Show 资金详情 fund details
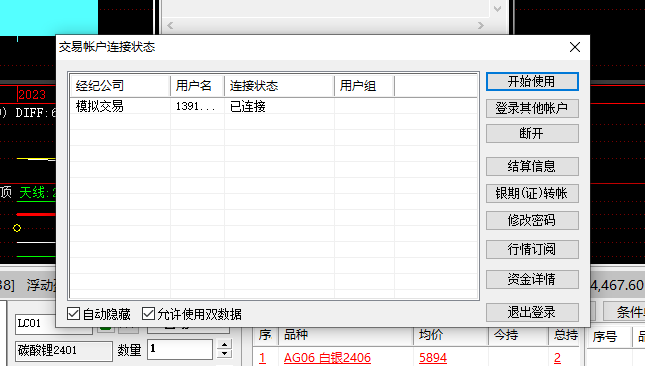This screenshot has height=366, width=645. pyautogui.click(x=532, y=279)
